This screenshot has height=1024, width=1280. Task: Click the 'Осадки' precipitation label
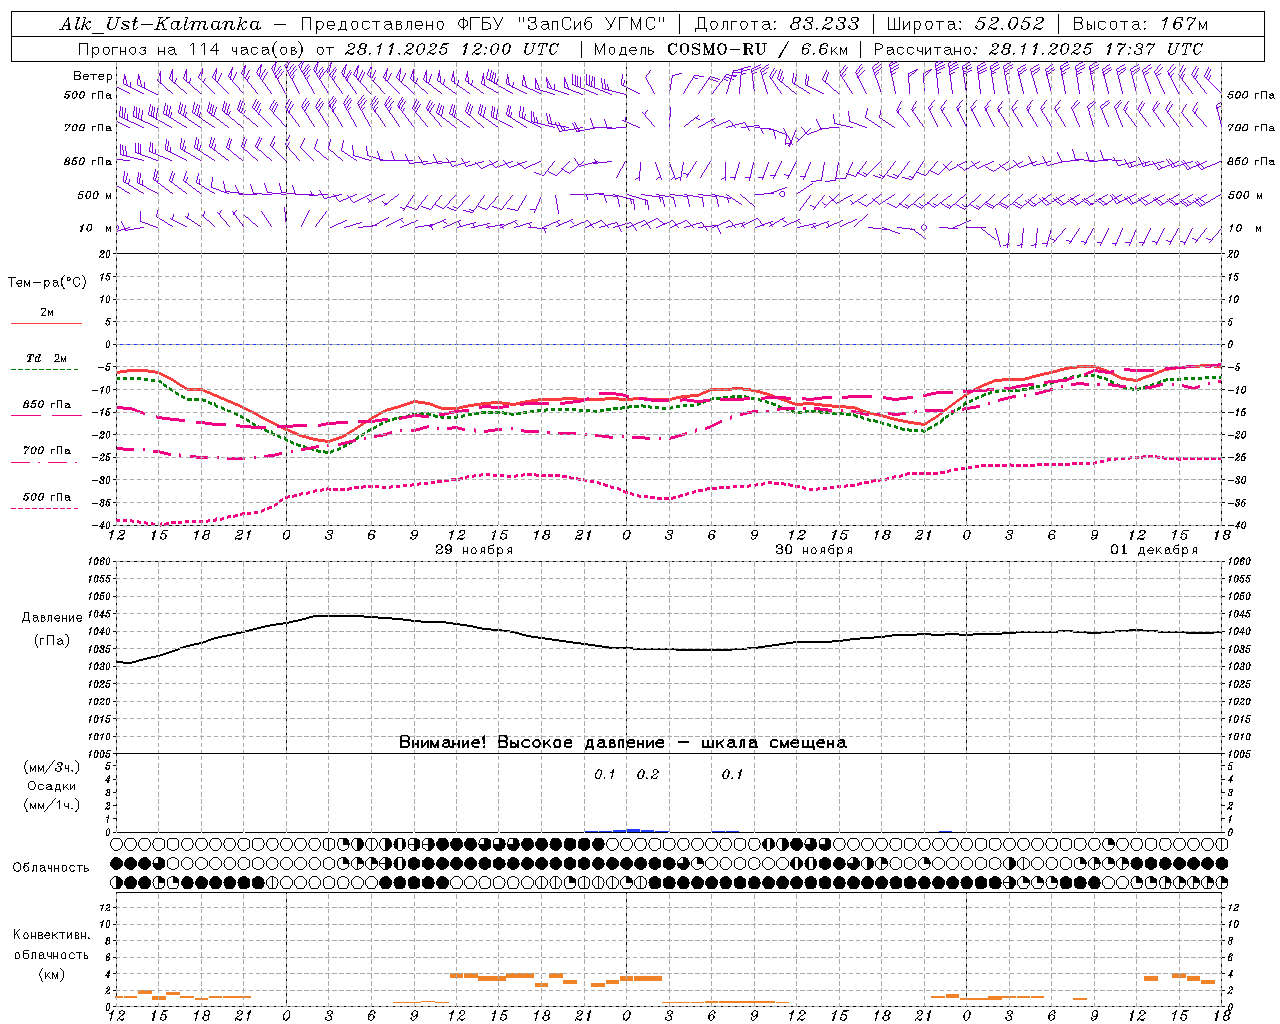click(52, 786)
